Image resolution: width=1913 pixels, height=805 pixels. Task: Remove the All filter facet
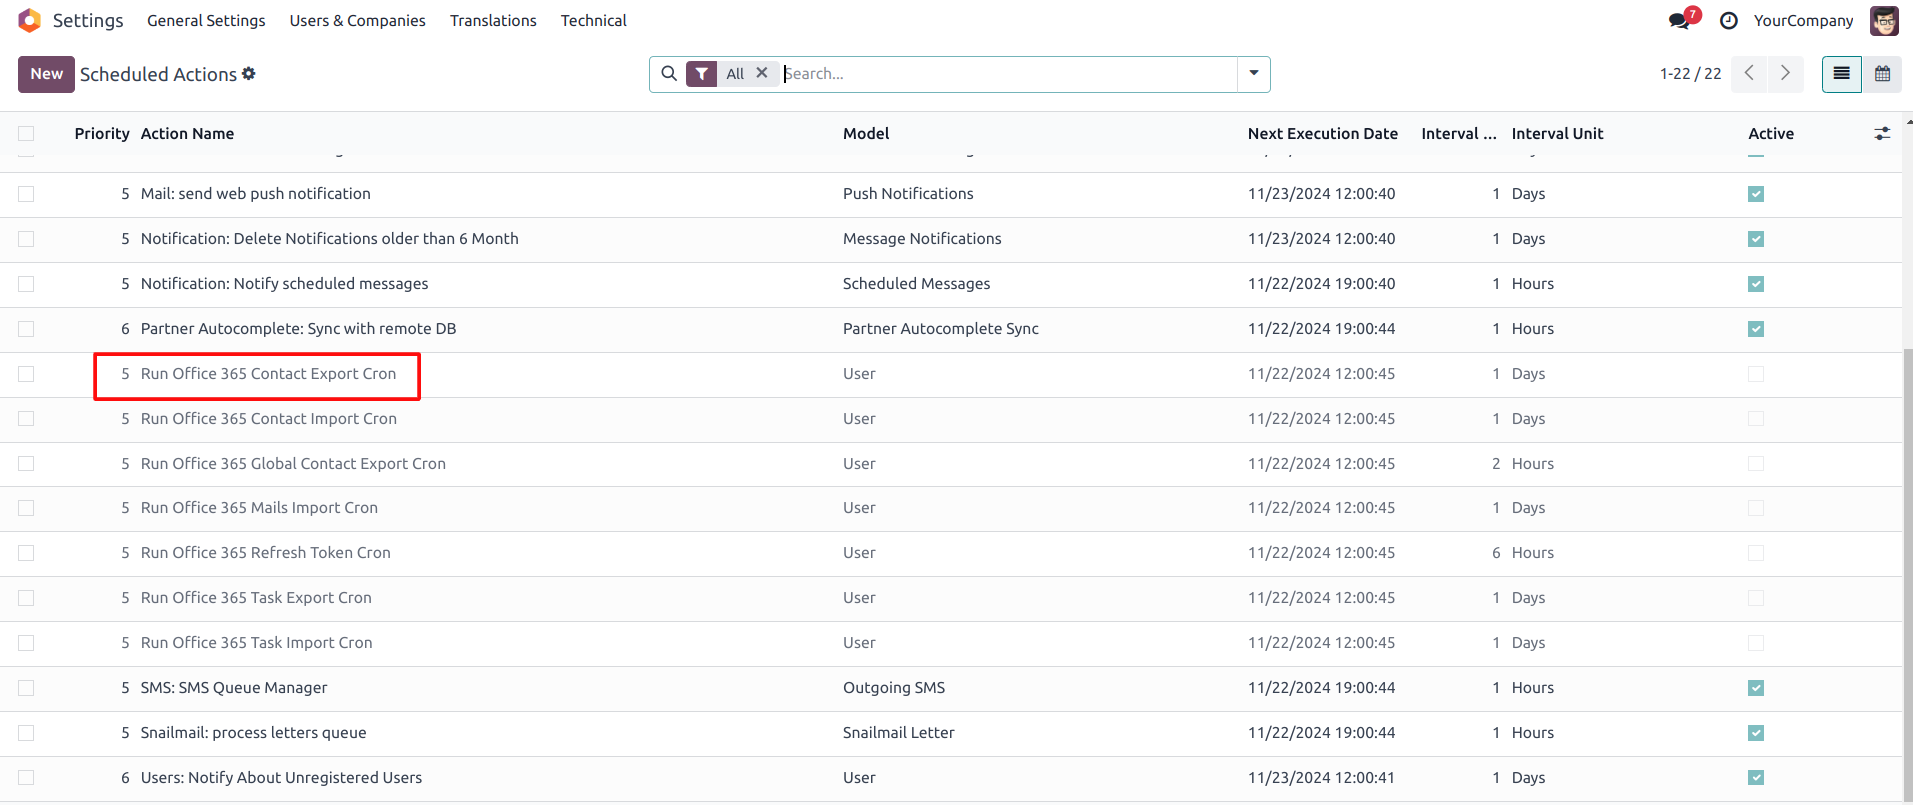coord(762,73)
